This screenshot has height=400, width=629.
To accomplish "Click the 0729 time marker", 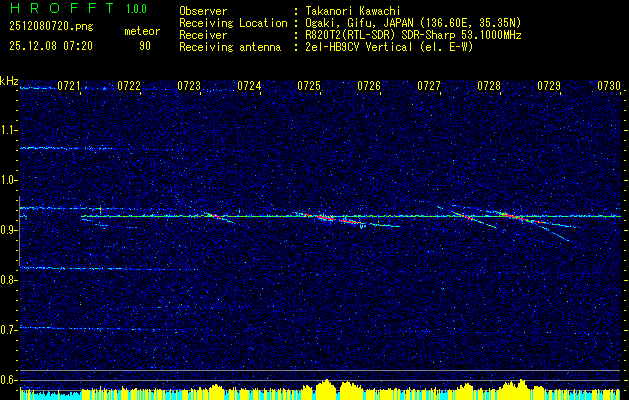I will pyautogui.click(x=549, y=86).
